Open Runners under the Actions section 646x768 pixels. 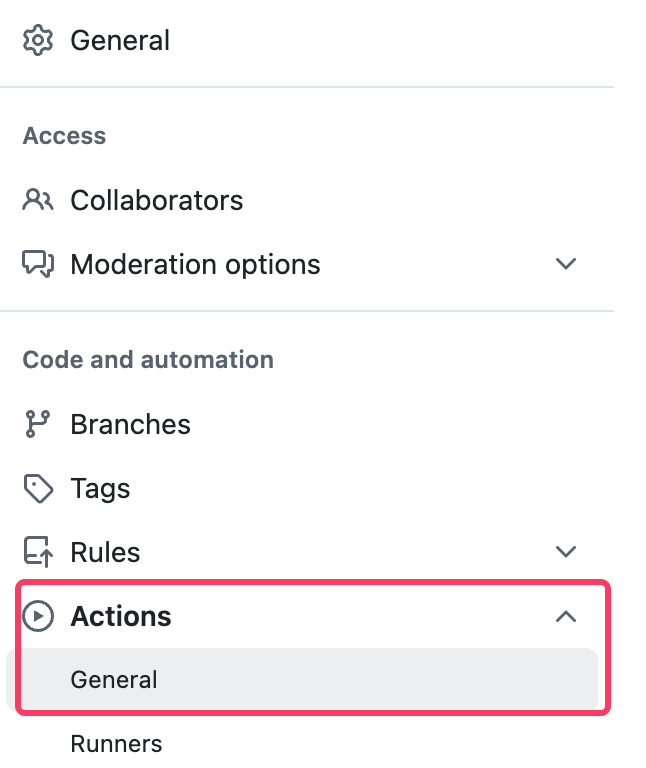click(x=116, y=744)
